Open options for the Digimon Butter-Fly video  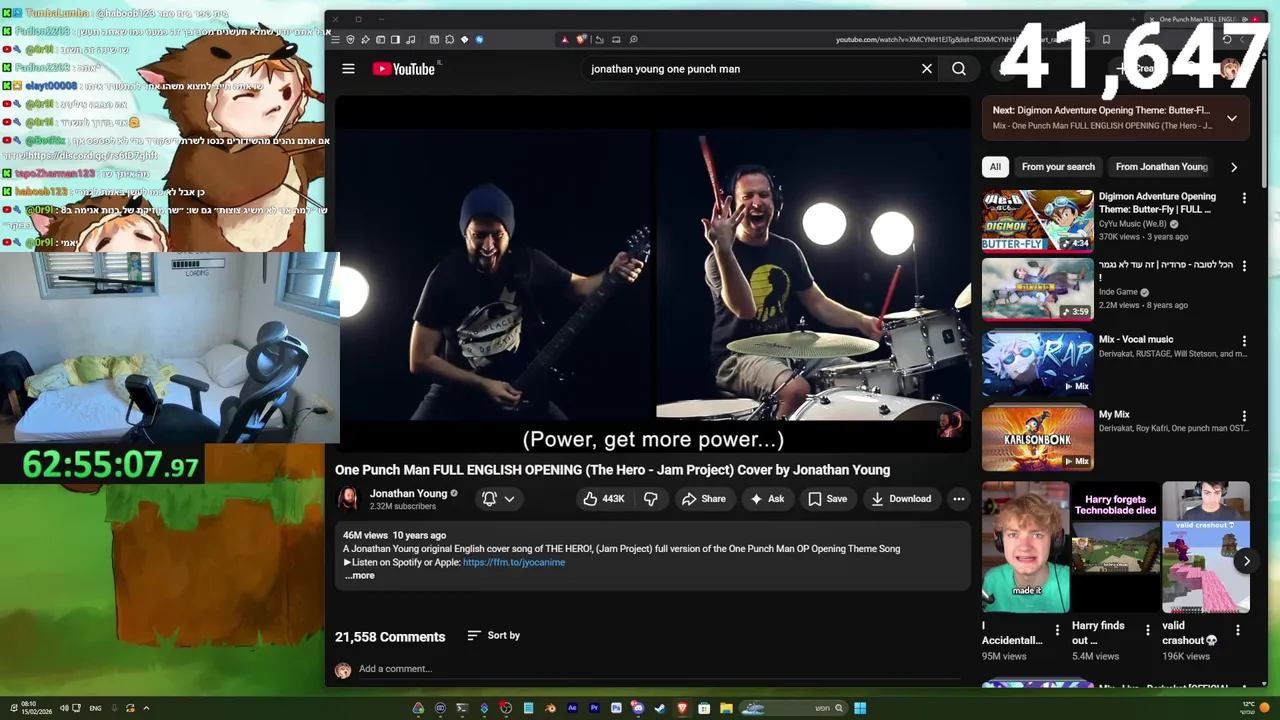[1244, 198]
